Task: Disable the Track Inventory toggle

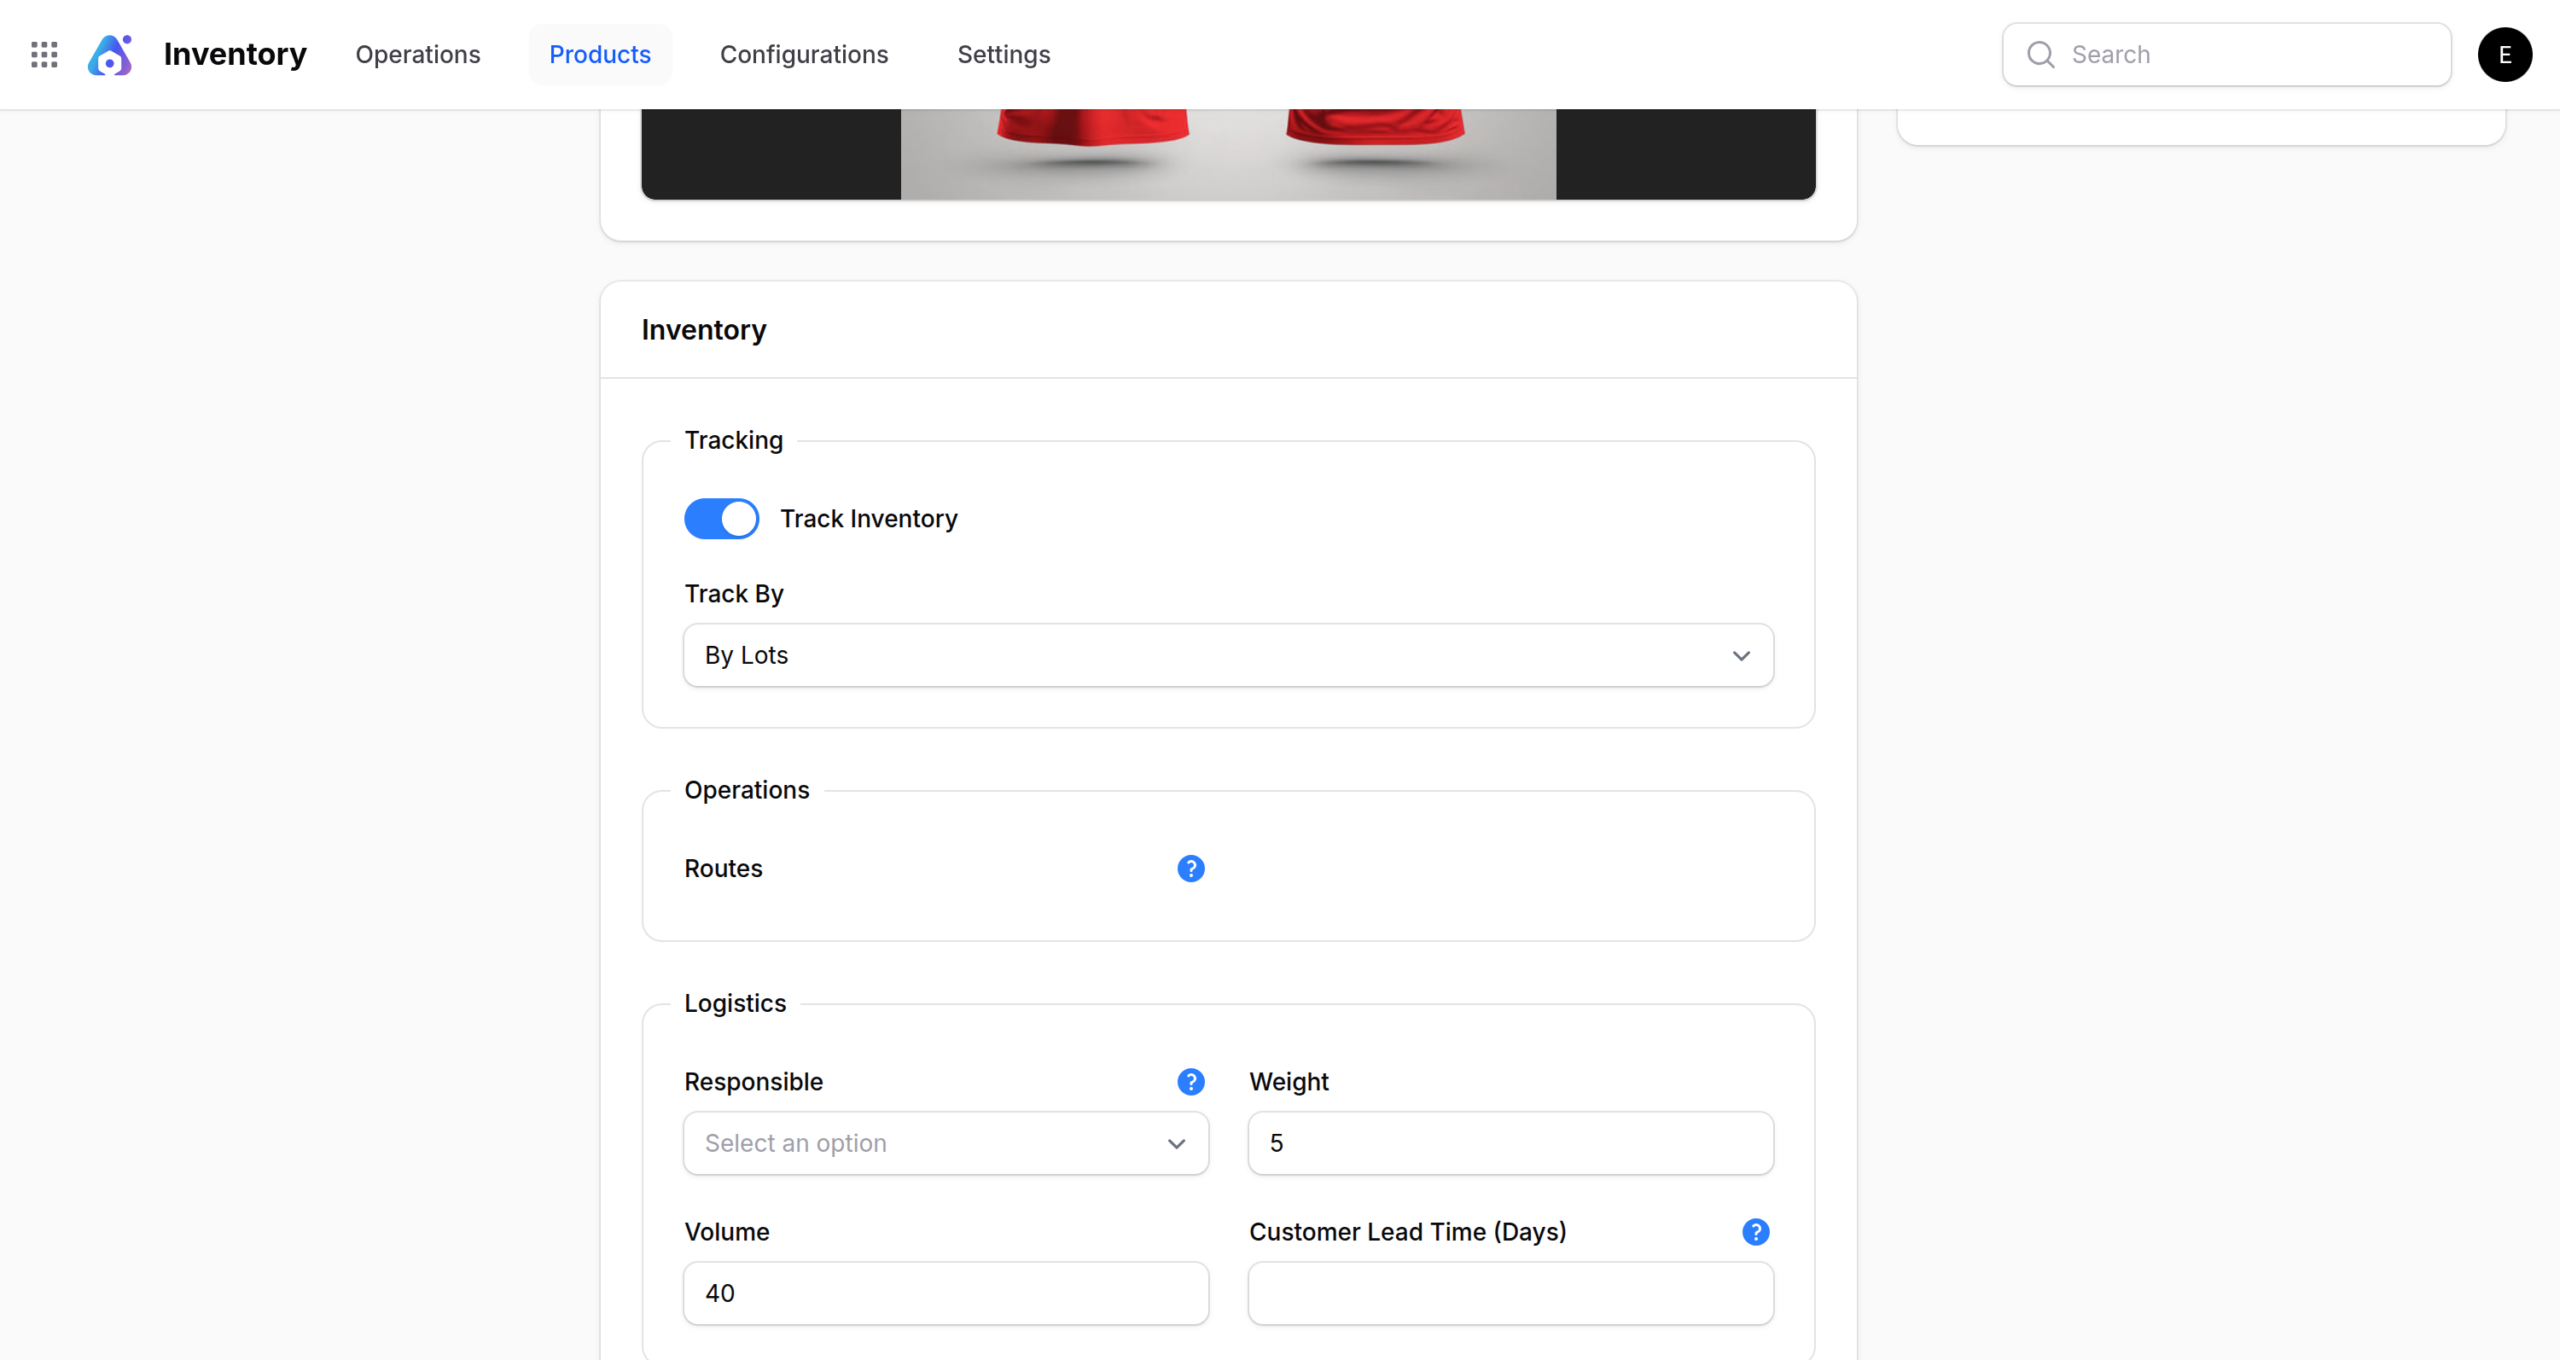Action: coord(721,518)
